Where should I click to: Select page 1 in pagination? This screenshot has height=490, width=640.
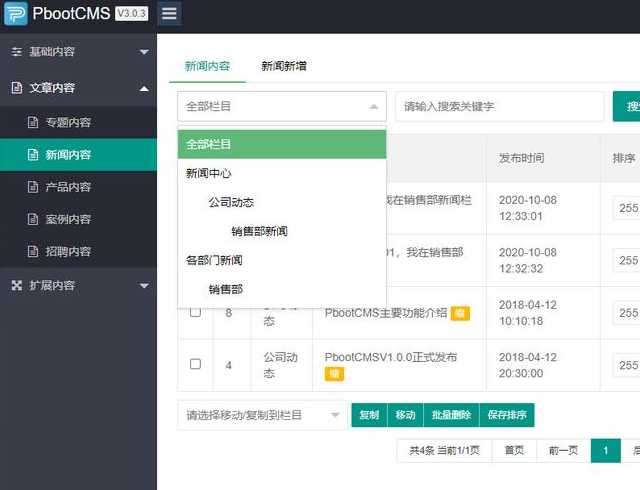[x=606, y=450]
